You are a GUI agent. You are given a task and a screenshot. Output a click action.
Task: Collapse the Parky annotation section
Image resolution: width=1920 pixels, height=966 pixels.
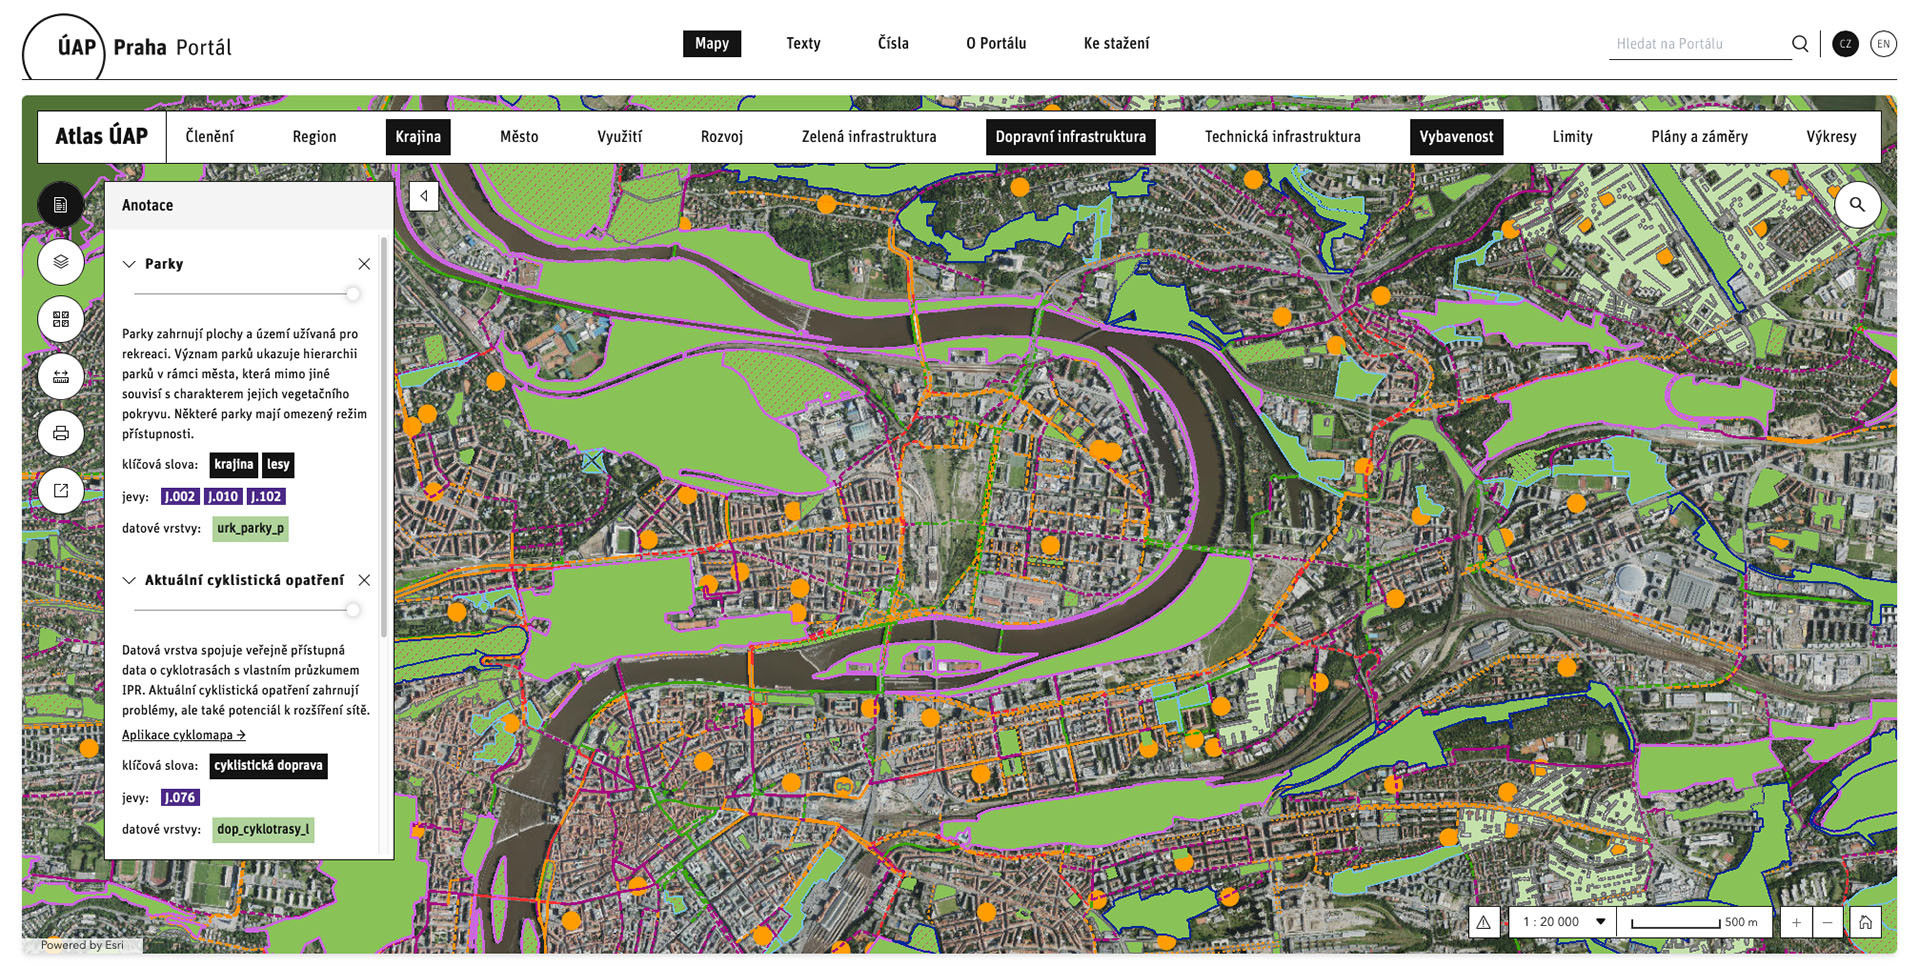[x=129, y=264]
